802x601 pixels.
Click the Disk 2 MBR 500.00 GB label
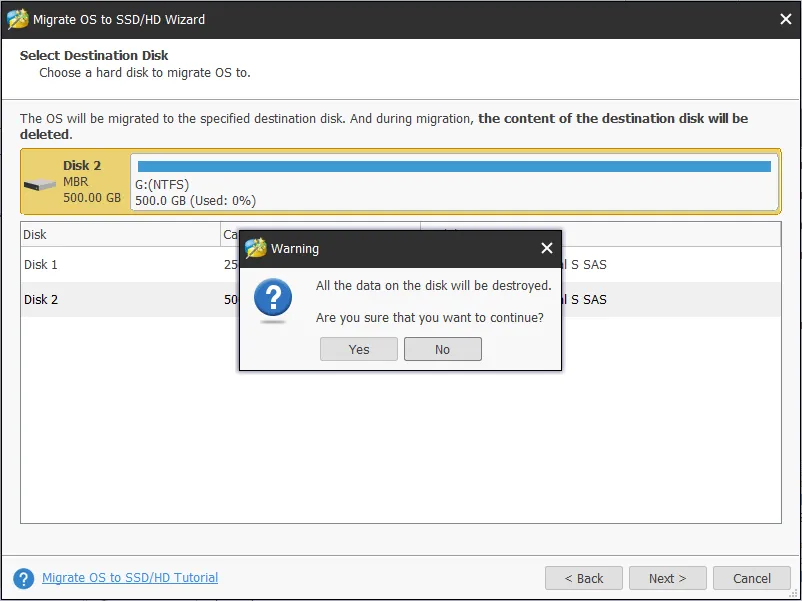92,182
